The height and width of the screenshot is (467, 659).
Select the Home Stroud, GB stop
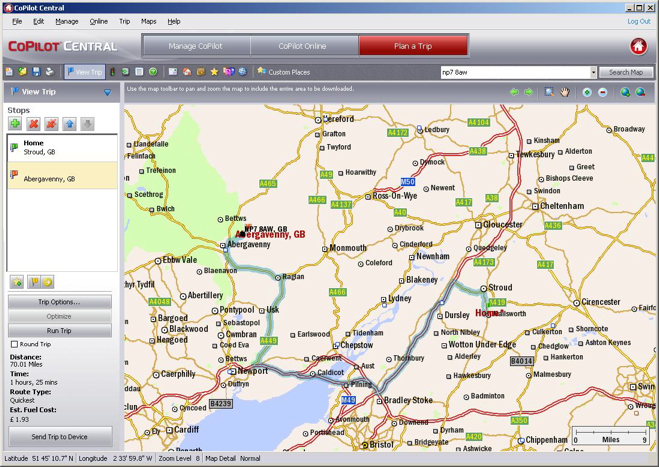pyautogui.click(x=62, y=148)
